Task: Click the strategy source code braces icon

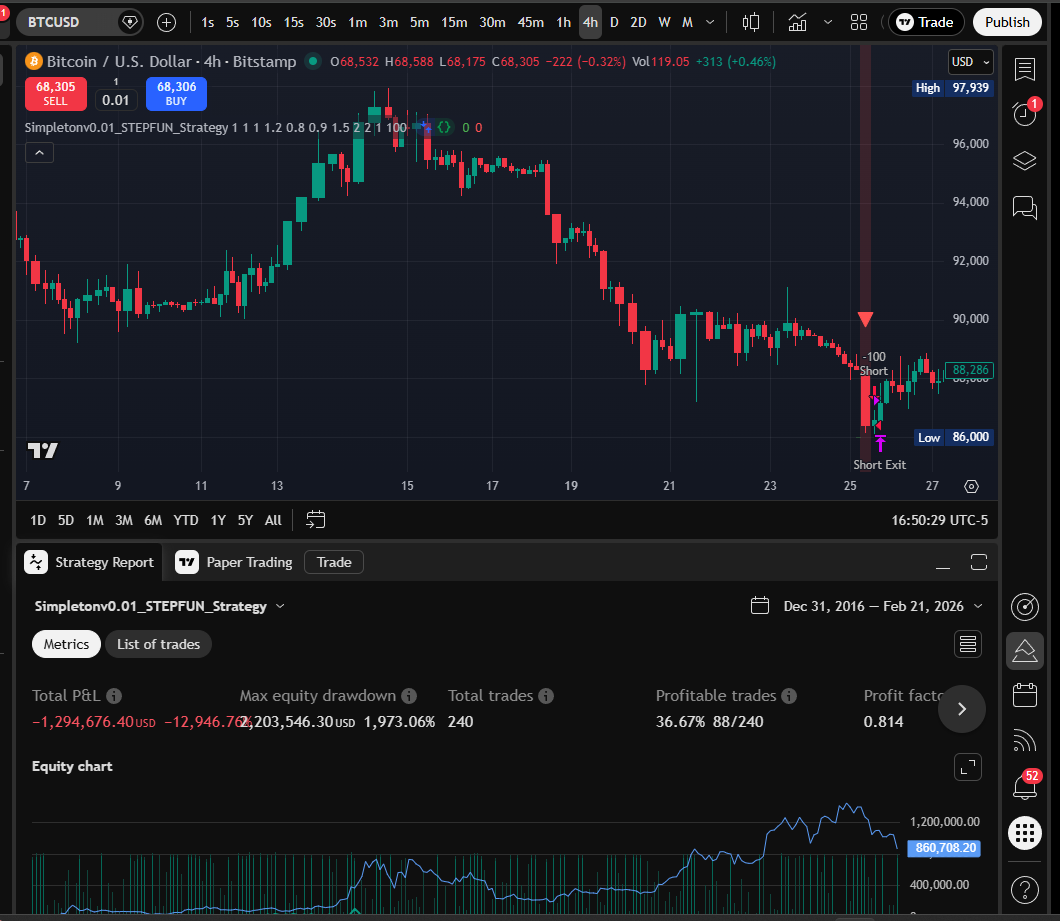Action: [x=444, y=128]
